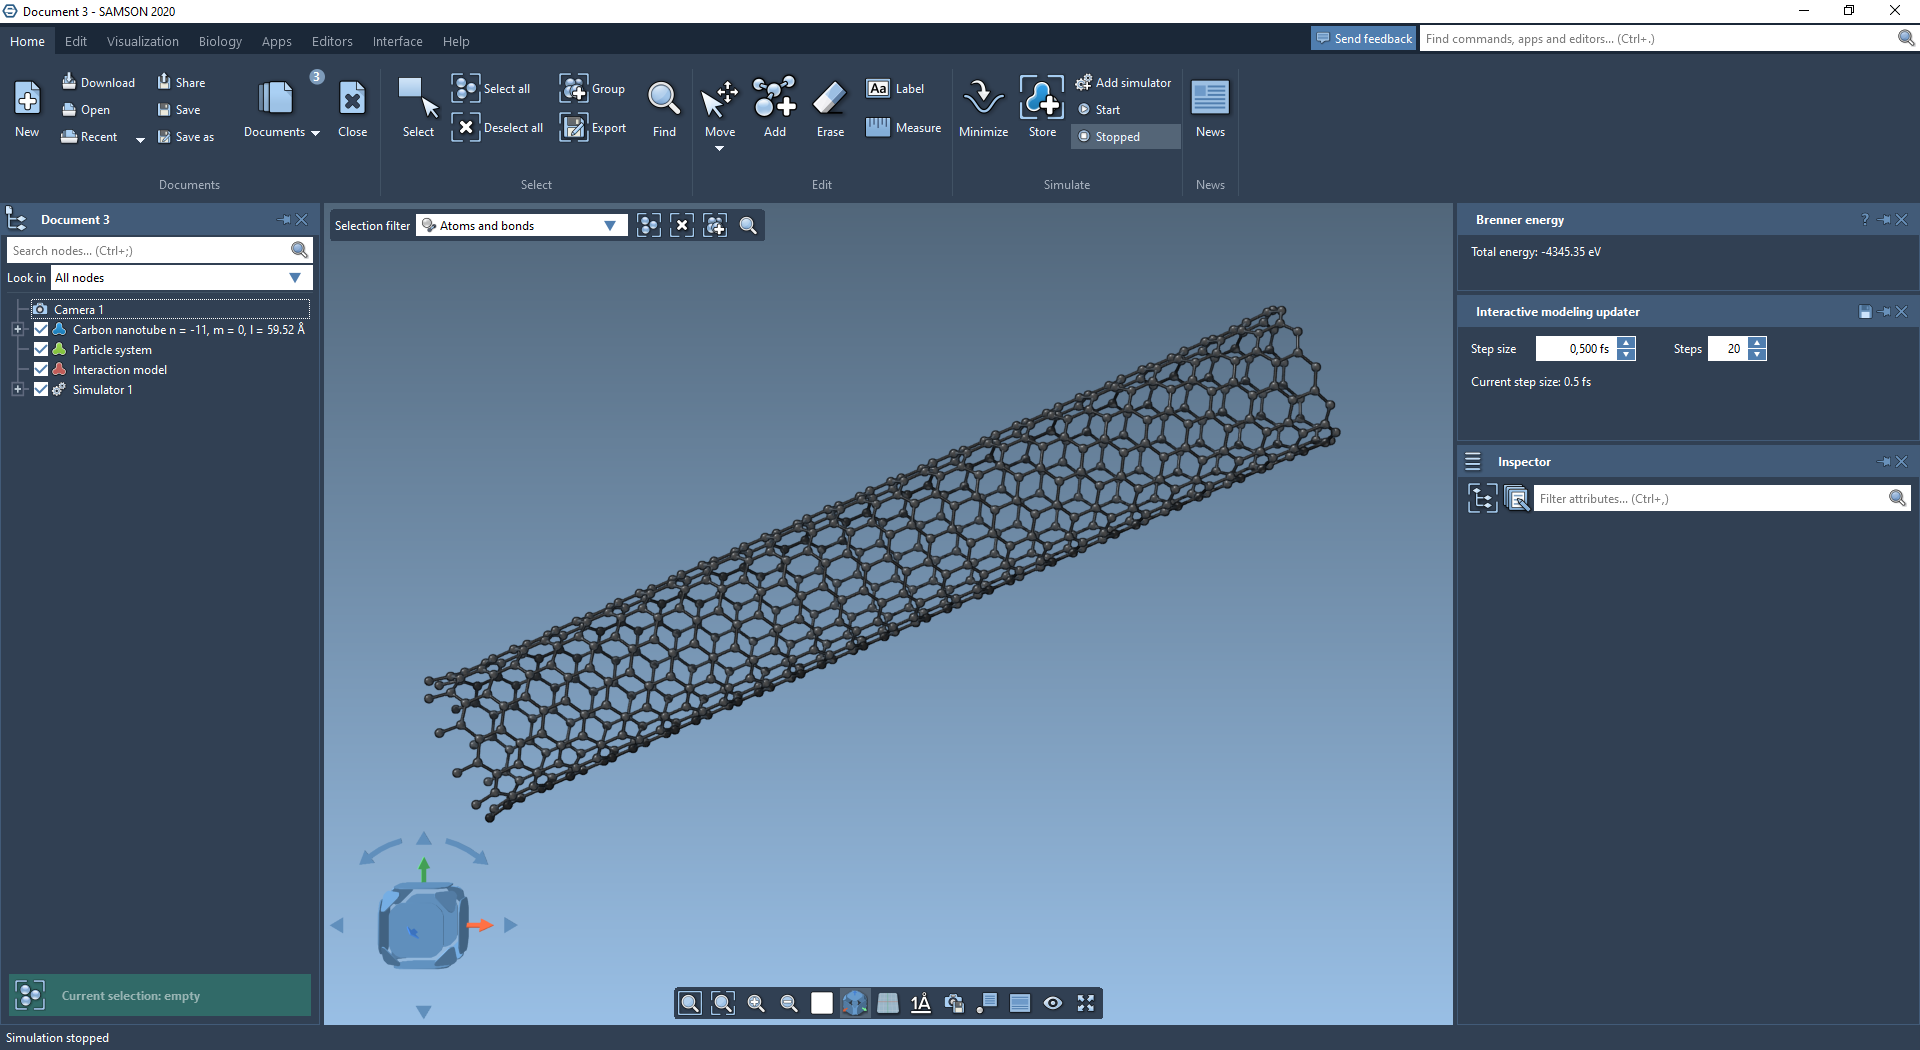Toggle the Particle system checkbox
This screenshot has height=1050, width=1920.
pos(41,350)
